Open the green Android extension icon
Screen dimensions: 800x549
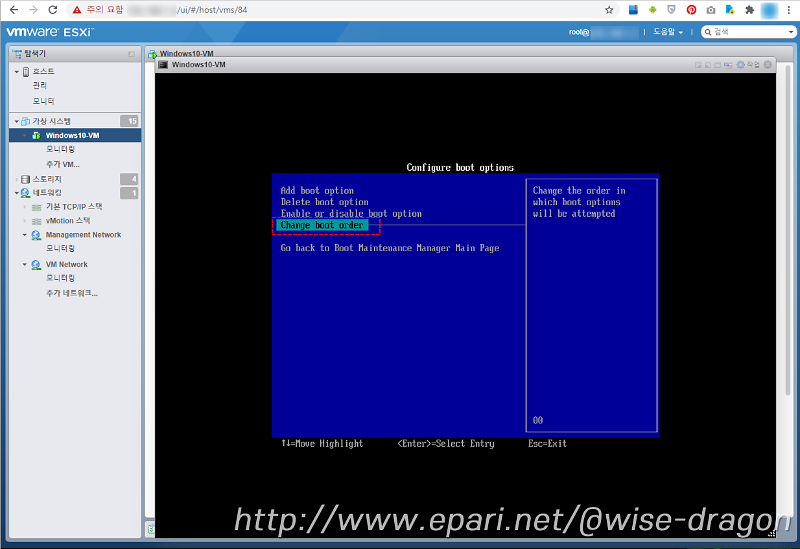pyautogui.click(x=653, y=10)
